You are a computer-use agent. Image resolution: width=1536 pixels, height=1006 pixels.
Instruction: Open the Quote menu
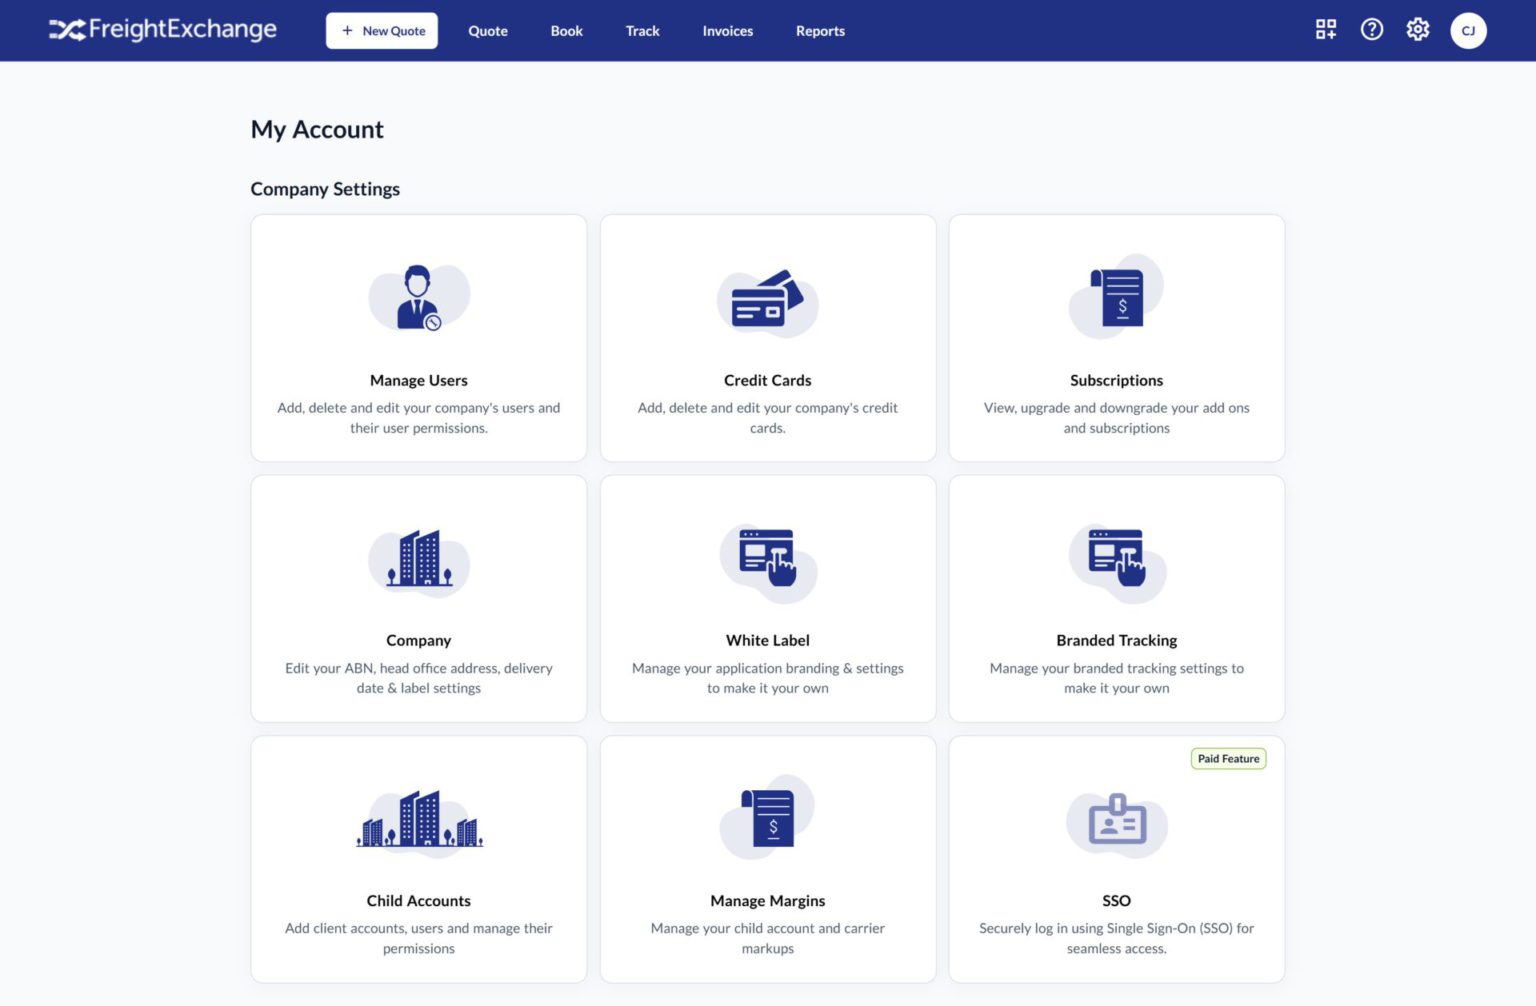pos(487,31)
